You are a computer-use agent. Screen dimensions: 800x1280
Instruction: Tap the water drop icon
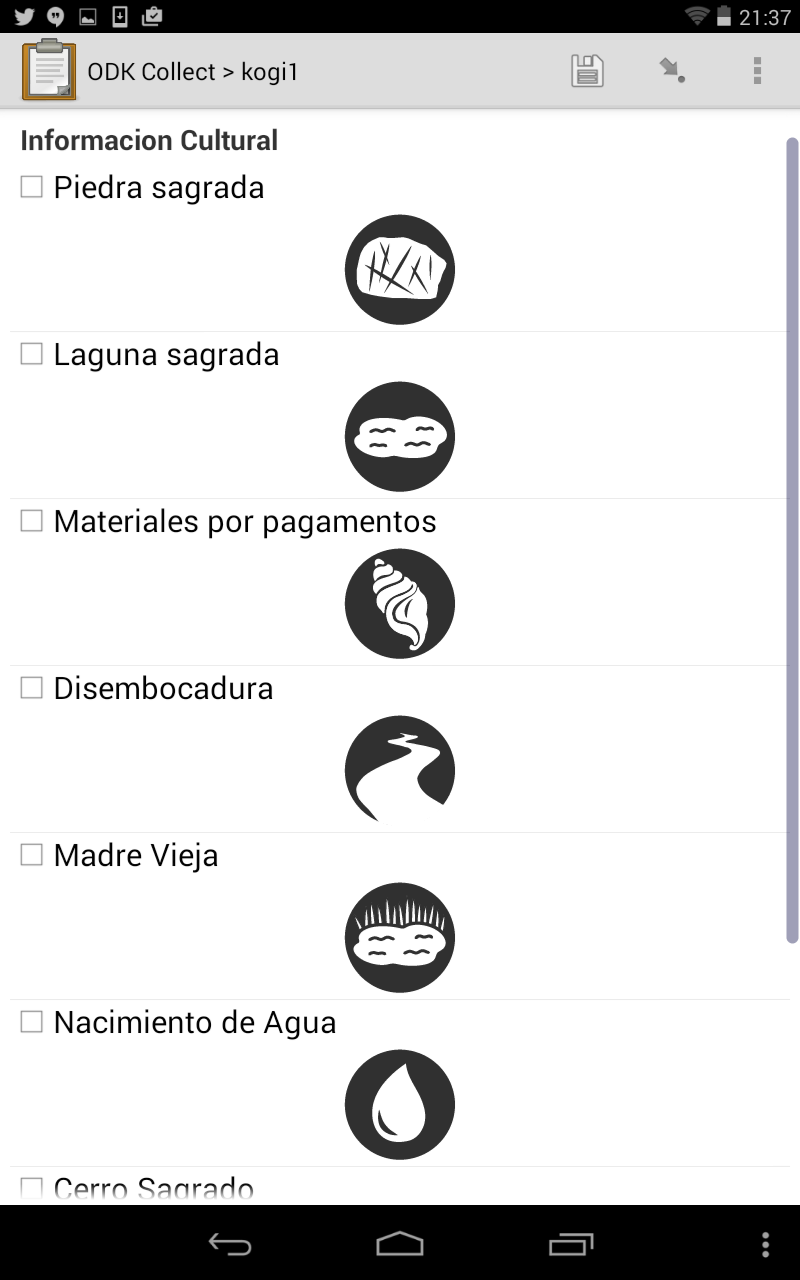(x=400, y=1104)
